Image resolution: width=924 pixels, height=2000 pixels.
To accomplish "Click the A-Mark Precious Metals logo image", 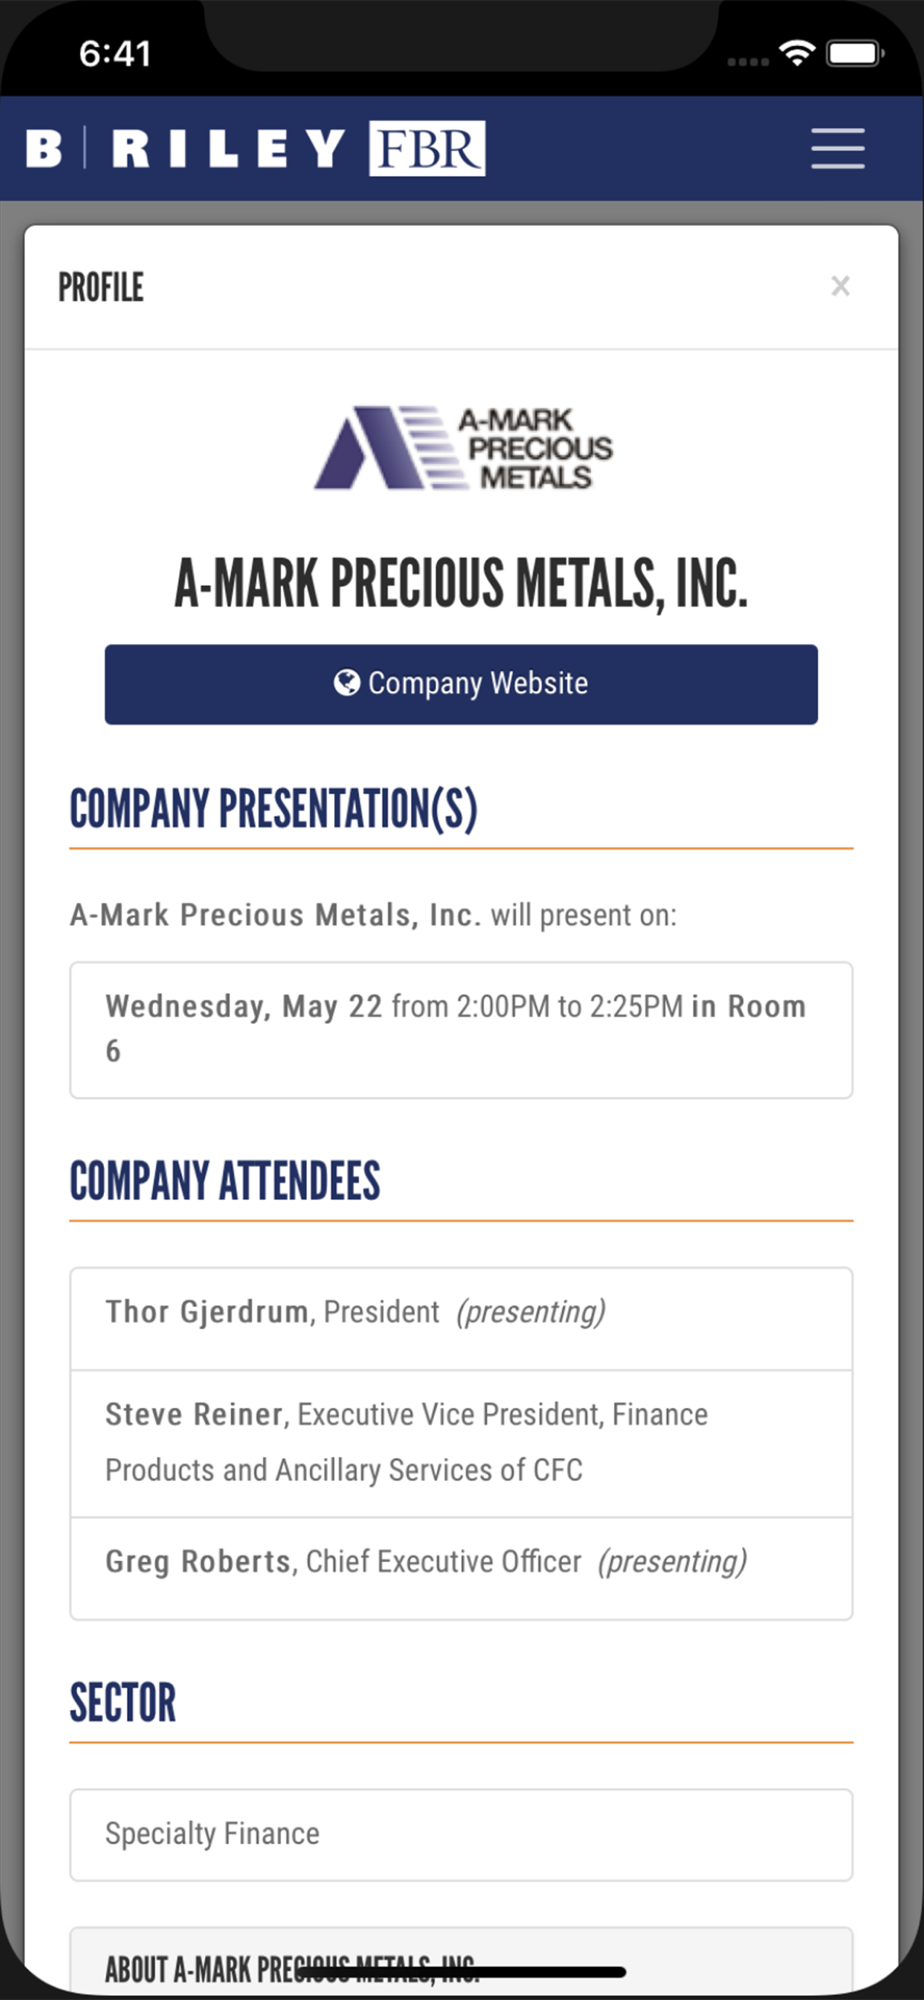I will tap(462, 448).
